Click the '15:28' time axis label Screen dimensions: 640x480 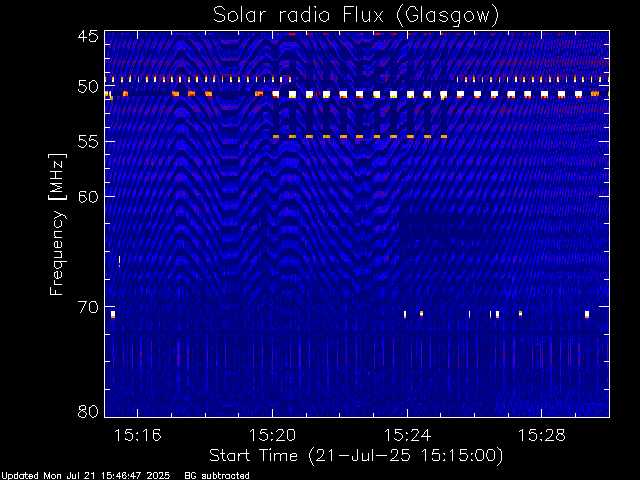coord(542,436)
